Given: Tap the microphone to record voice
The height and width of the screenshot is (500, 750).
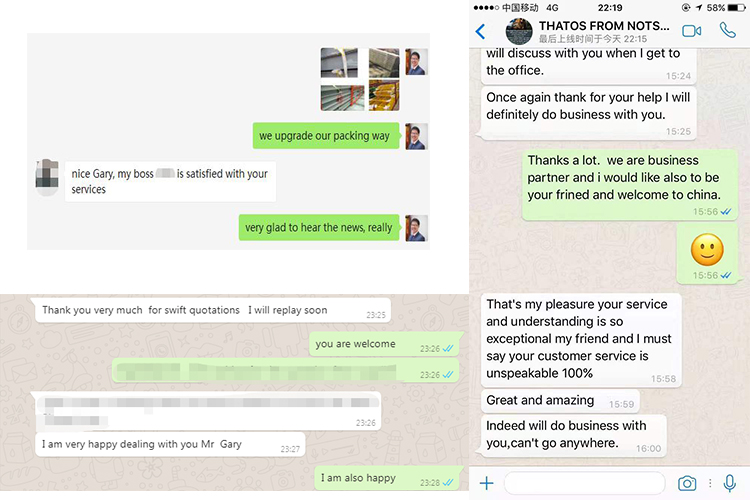Looking at the screenshot, I should click(x=729, y=483).
